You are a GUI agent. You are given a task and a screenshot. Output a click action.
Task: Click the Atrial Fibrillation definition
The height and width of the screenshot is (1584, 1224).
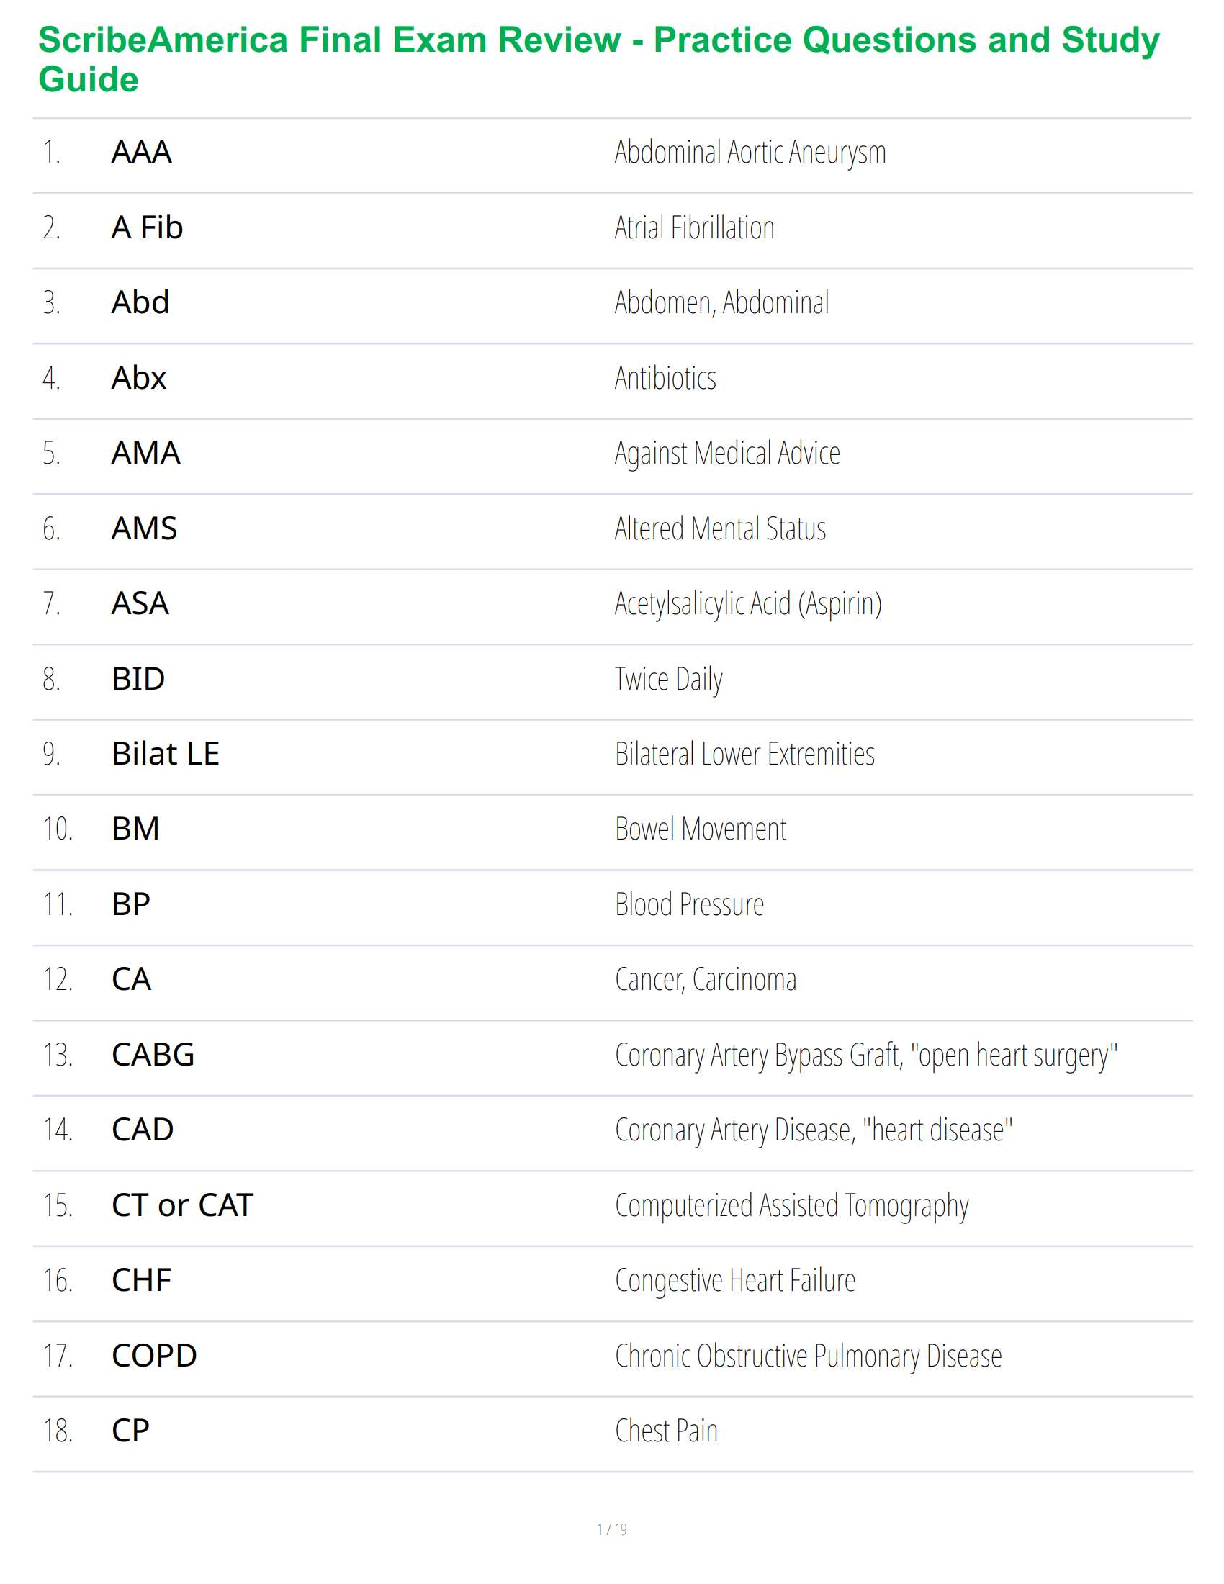pos(694,228)
